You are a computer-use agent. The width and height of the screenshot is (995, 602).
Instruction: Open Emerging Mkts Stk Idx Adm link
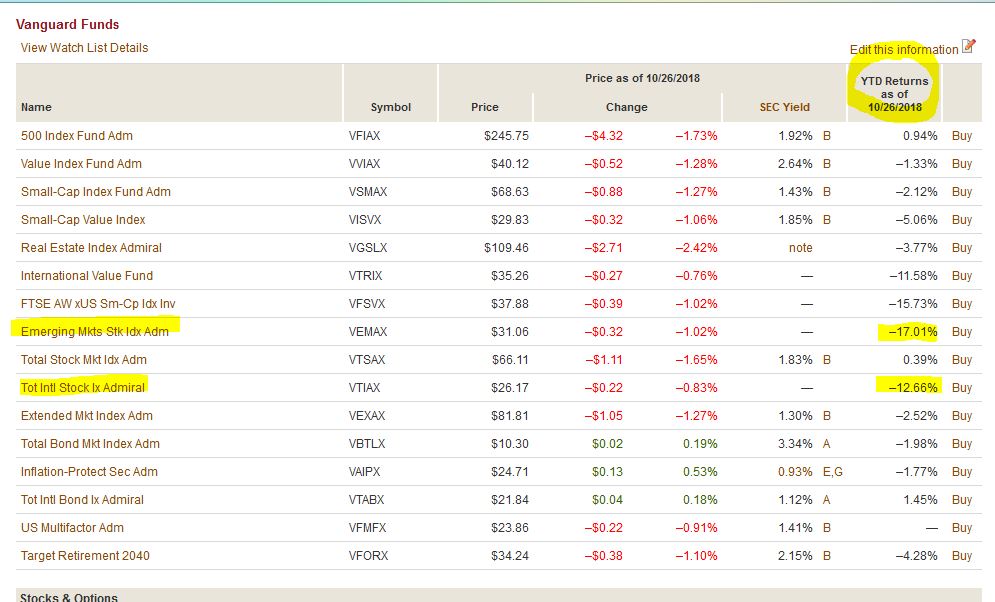pos(95,332)
